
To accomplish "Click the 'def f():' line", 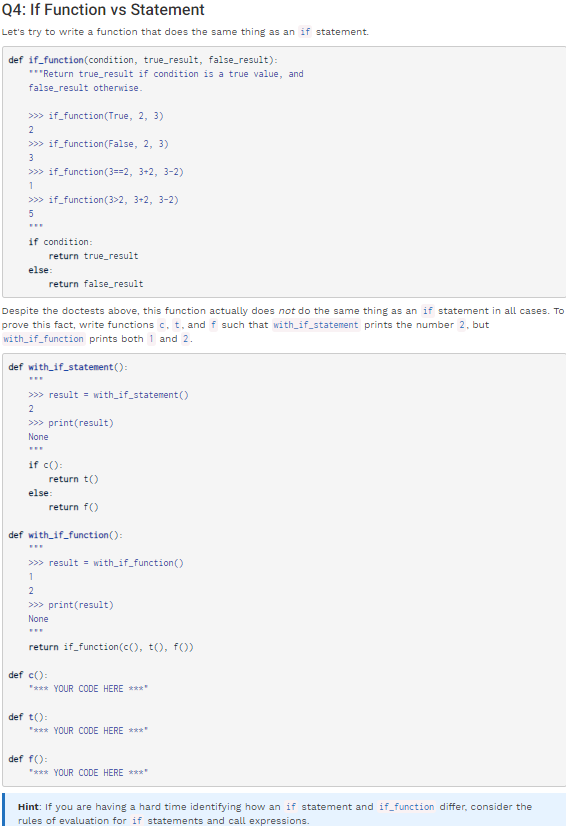I will coord(28,759).
